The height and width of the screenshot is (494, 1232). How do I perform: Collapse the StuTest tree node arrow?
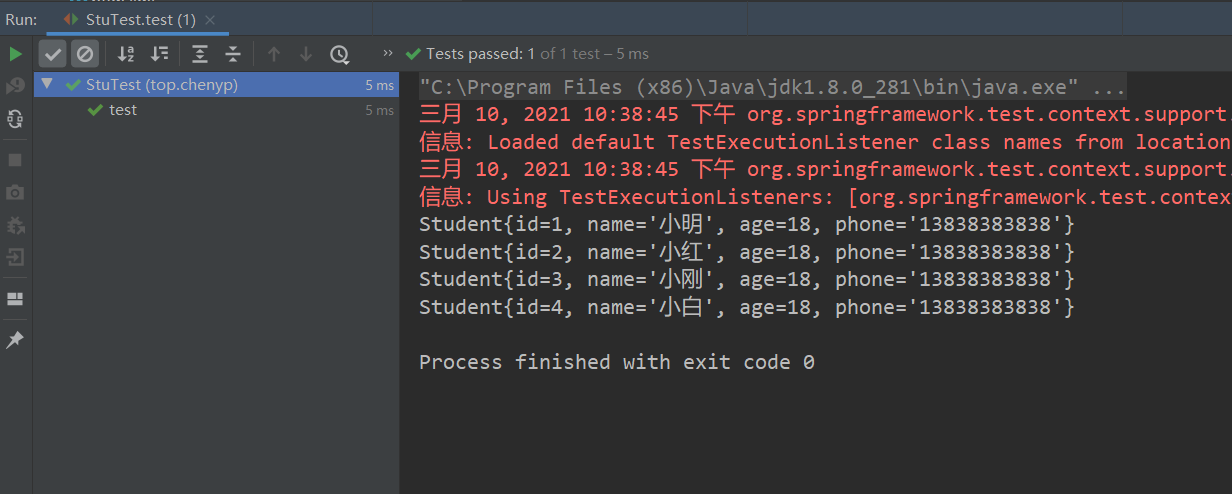click(46, 85)
